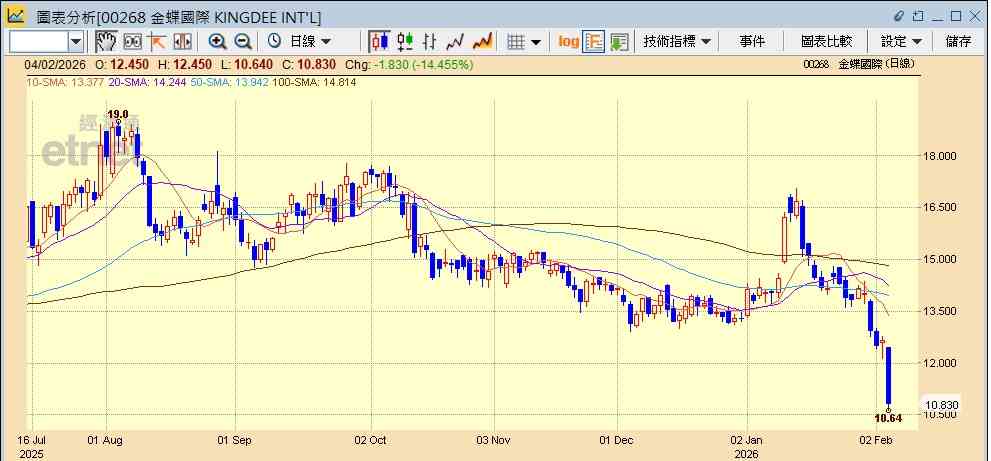Click the 事件 button
Image resolution: width=991 pixels, height=461 pixels.
(x=752, y=42)
